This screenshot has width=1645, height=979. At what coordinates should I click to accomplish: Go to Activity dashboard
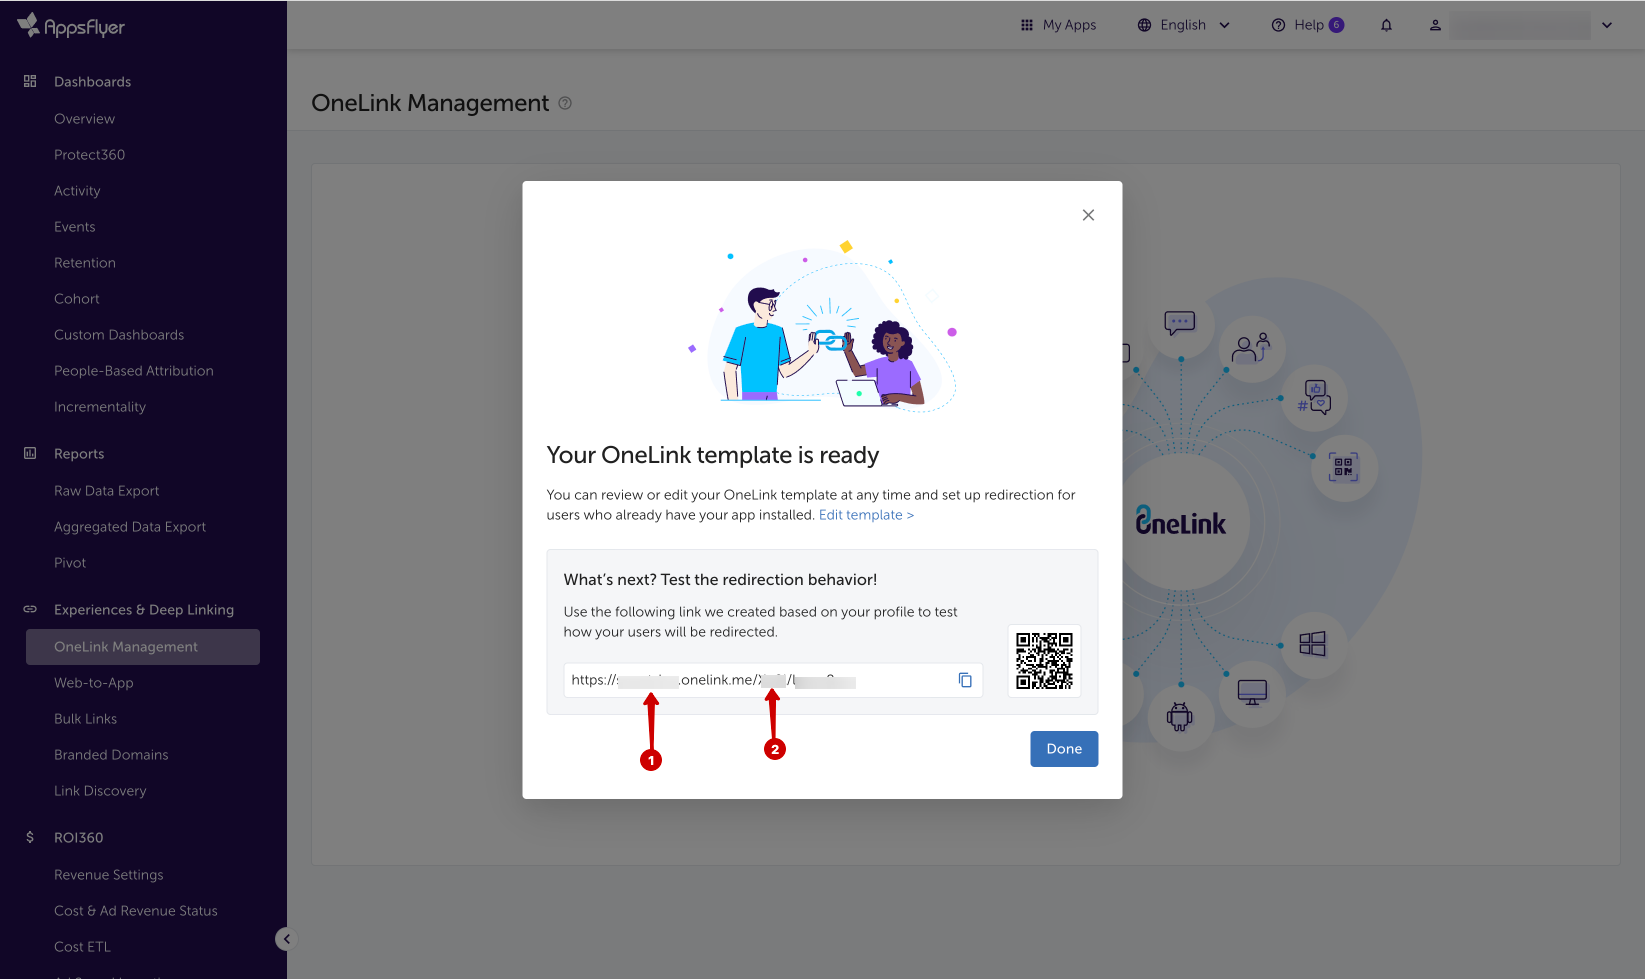tap(77, 190)
